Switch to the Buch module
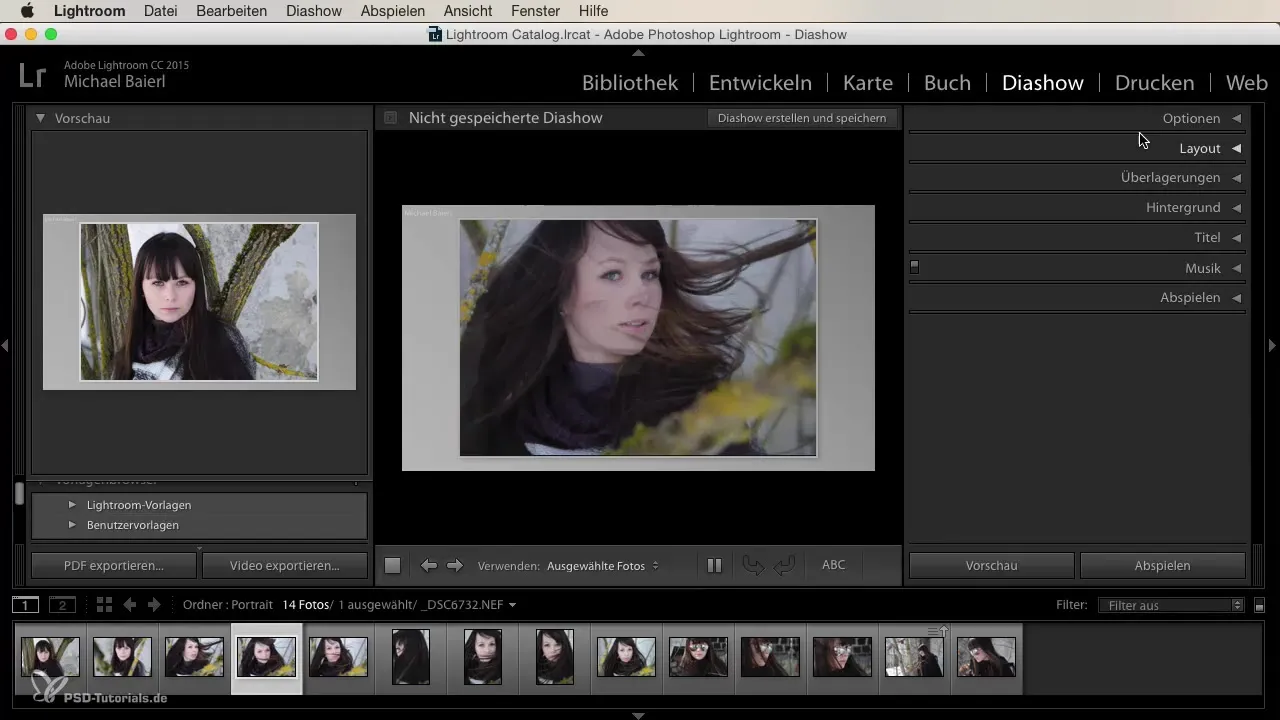 [947, 83]
